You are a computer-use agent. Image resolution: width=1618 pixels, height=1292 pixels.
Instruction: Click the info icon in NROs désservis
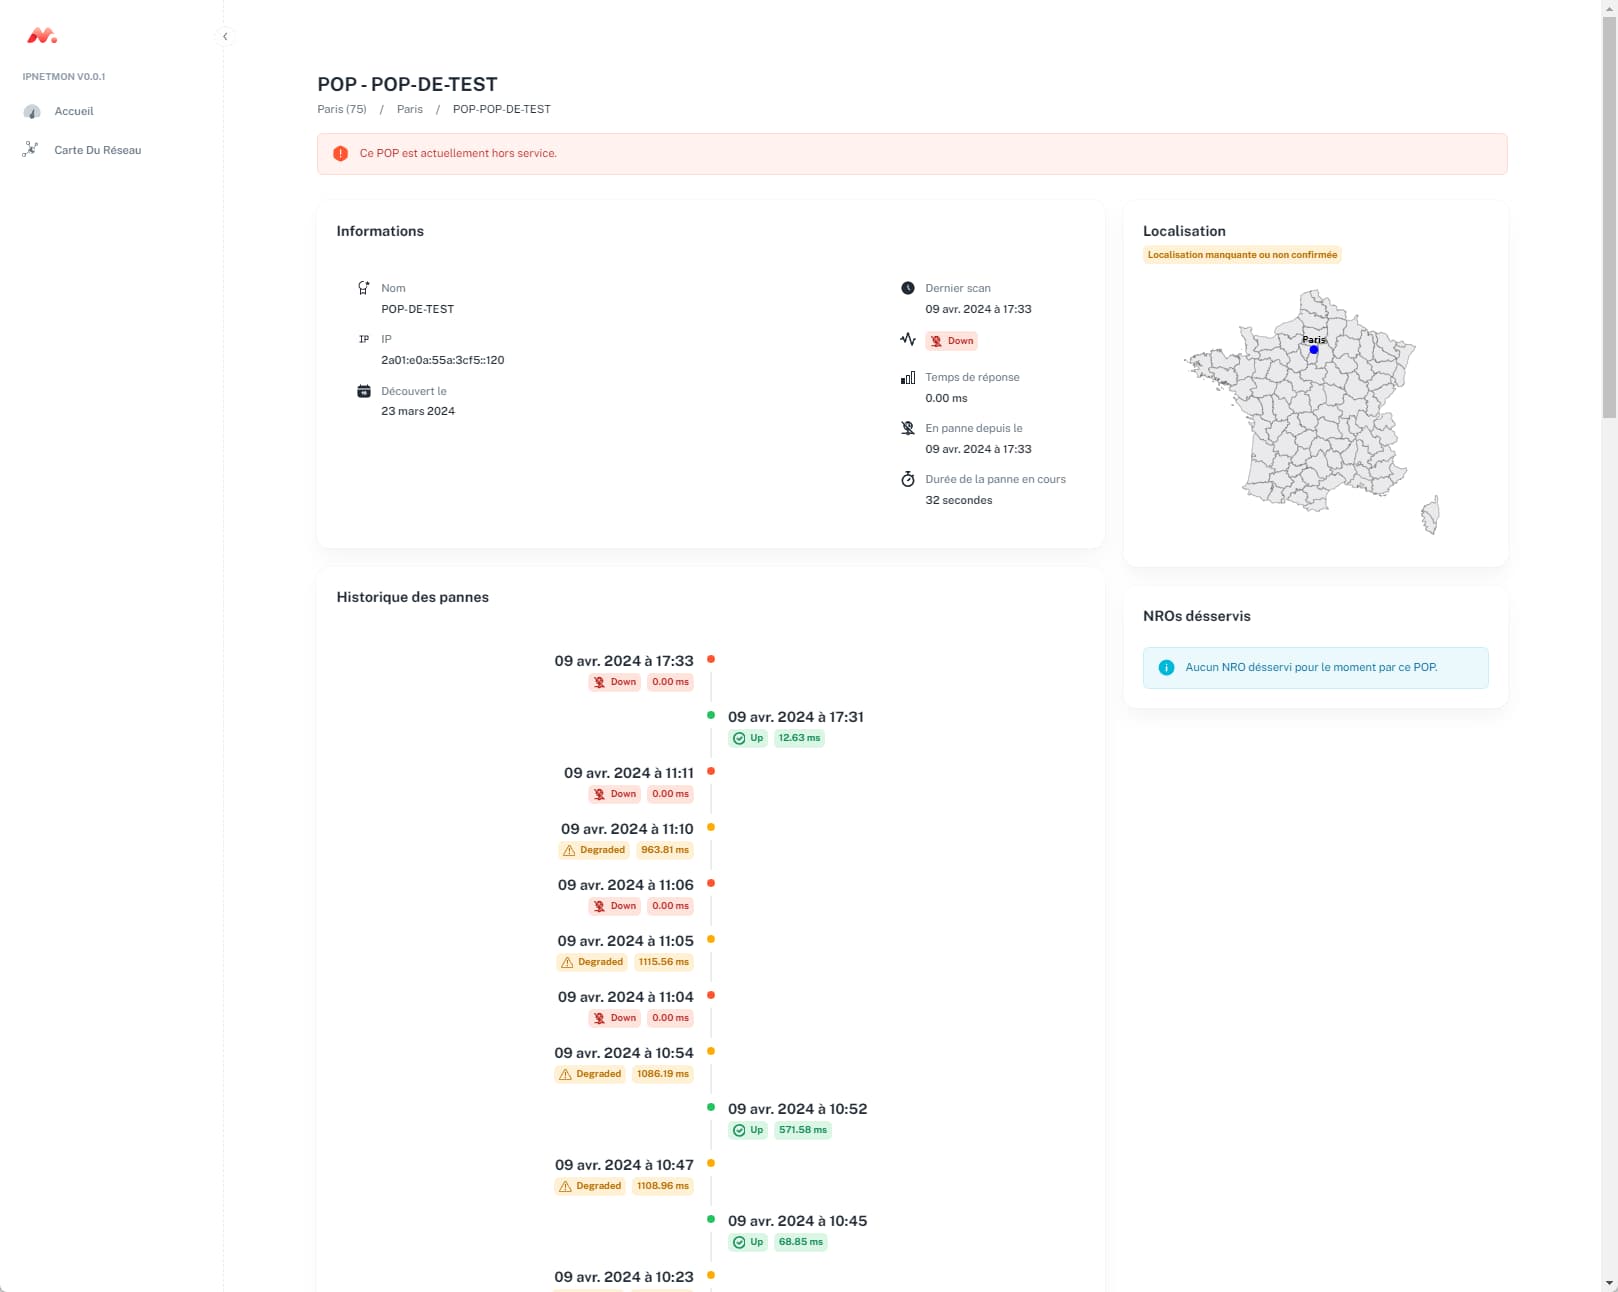(1166, 667)
